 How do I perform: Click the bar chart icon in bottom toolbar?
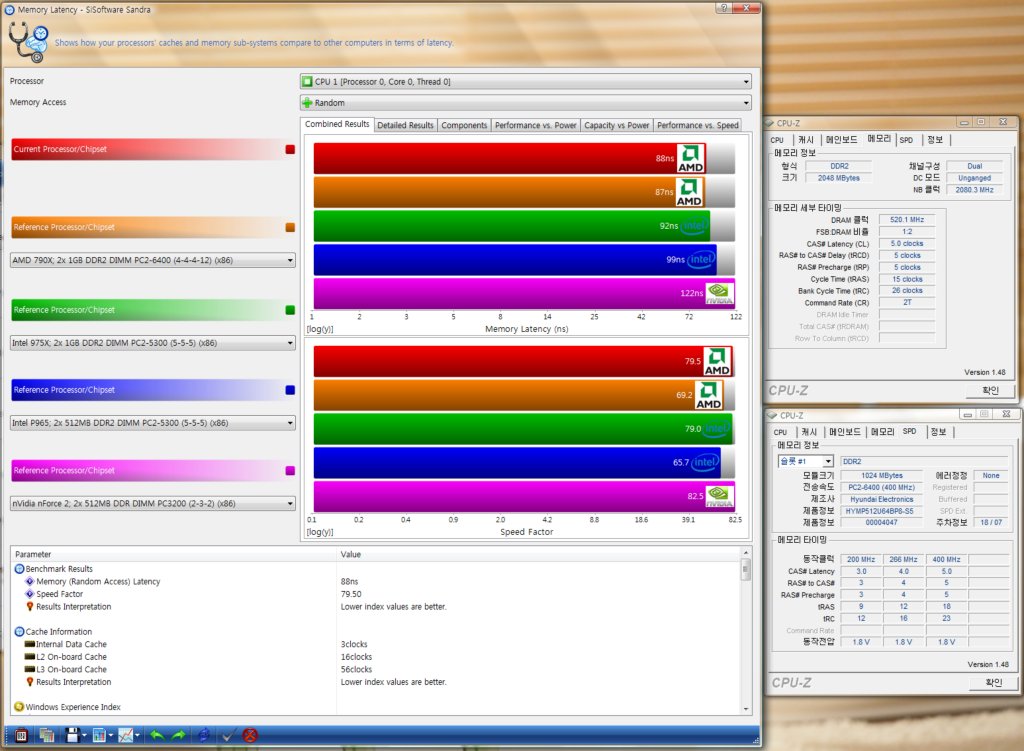99,735
